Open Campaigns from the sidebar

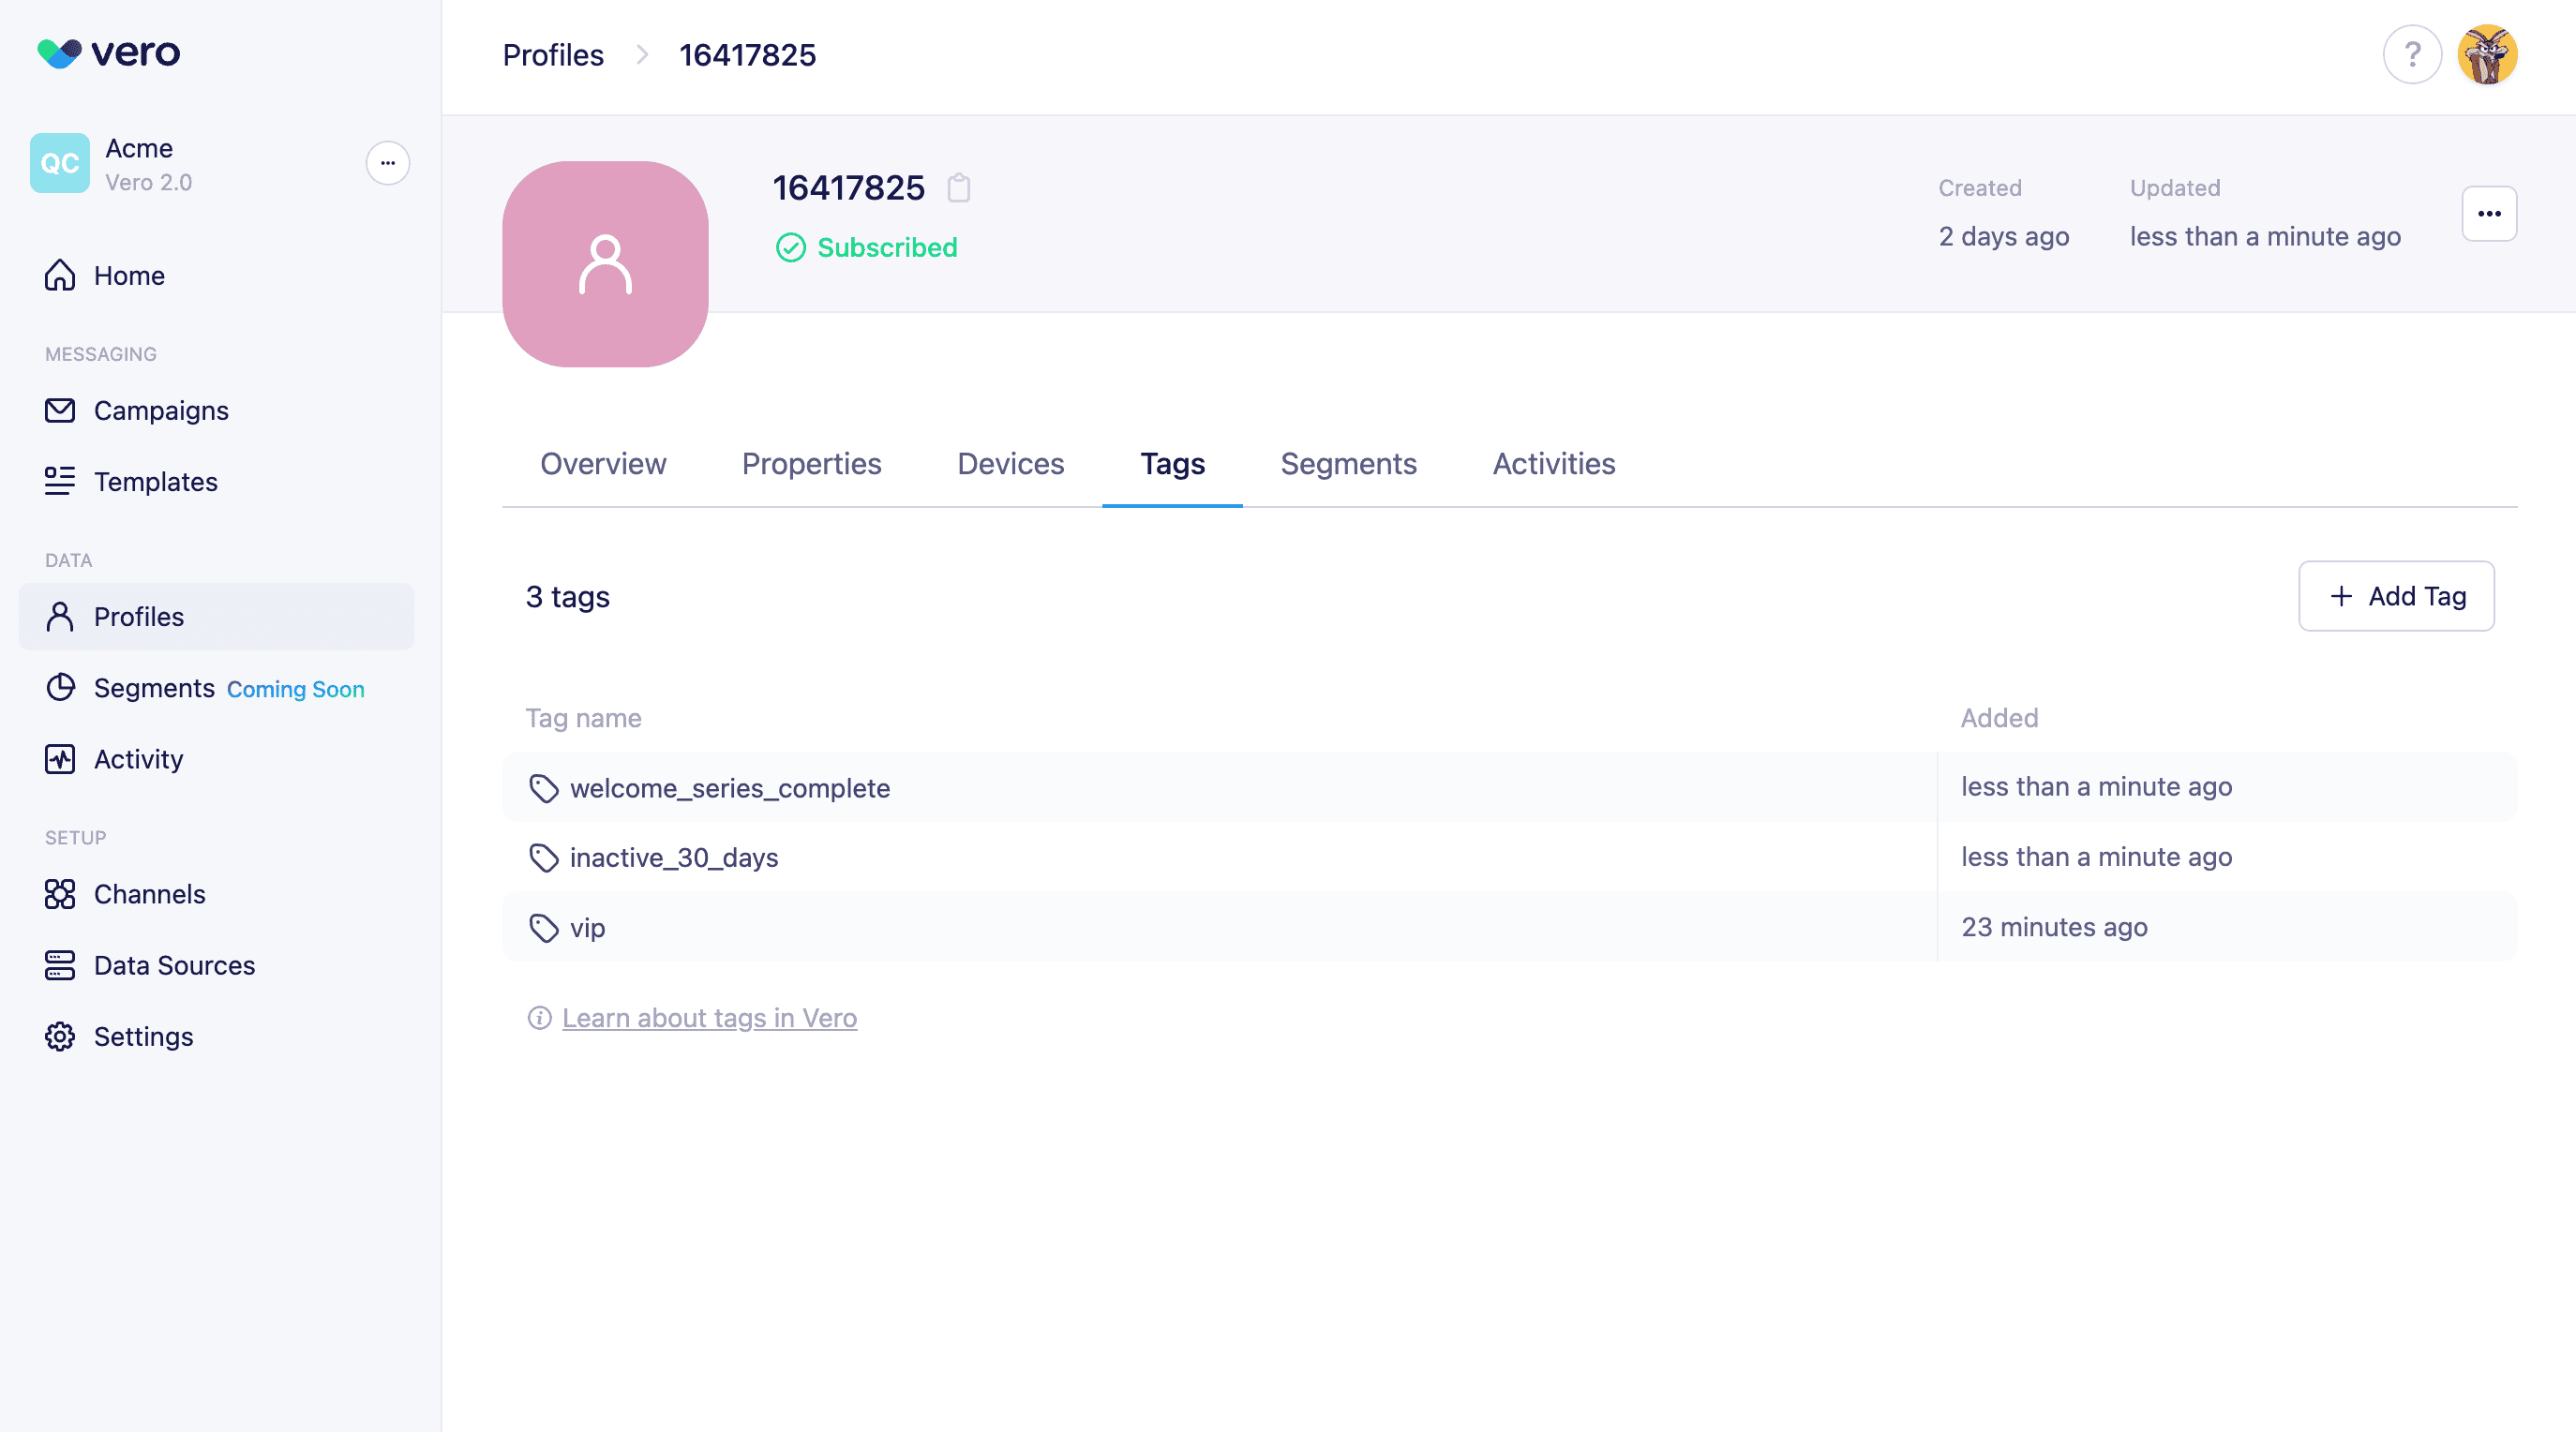tap(160, 410)
